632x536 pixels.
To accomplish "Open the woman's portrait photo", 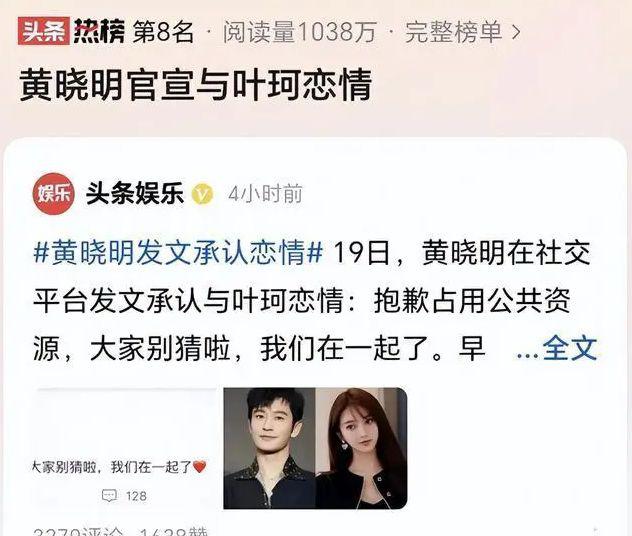I will pos(361,448).
